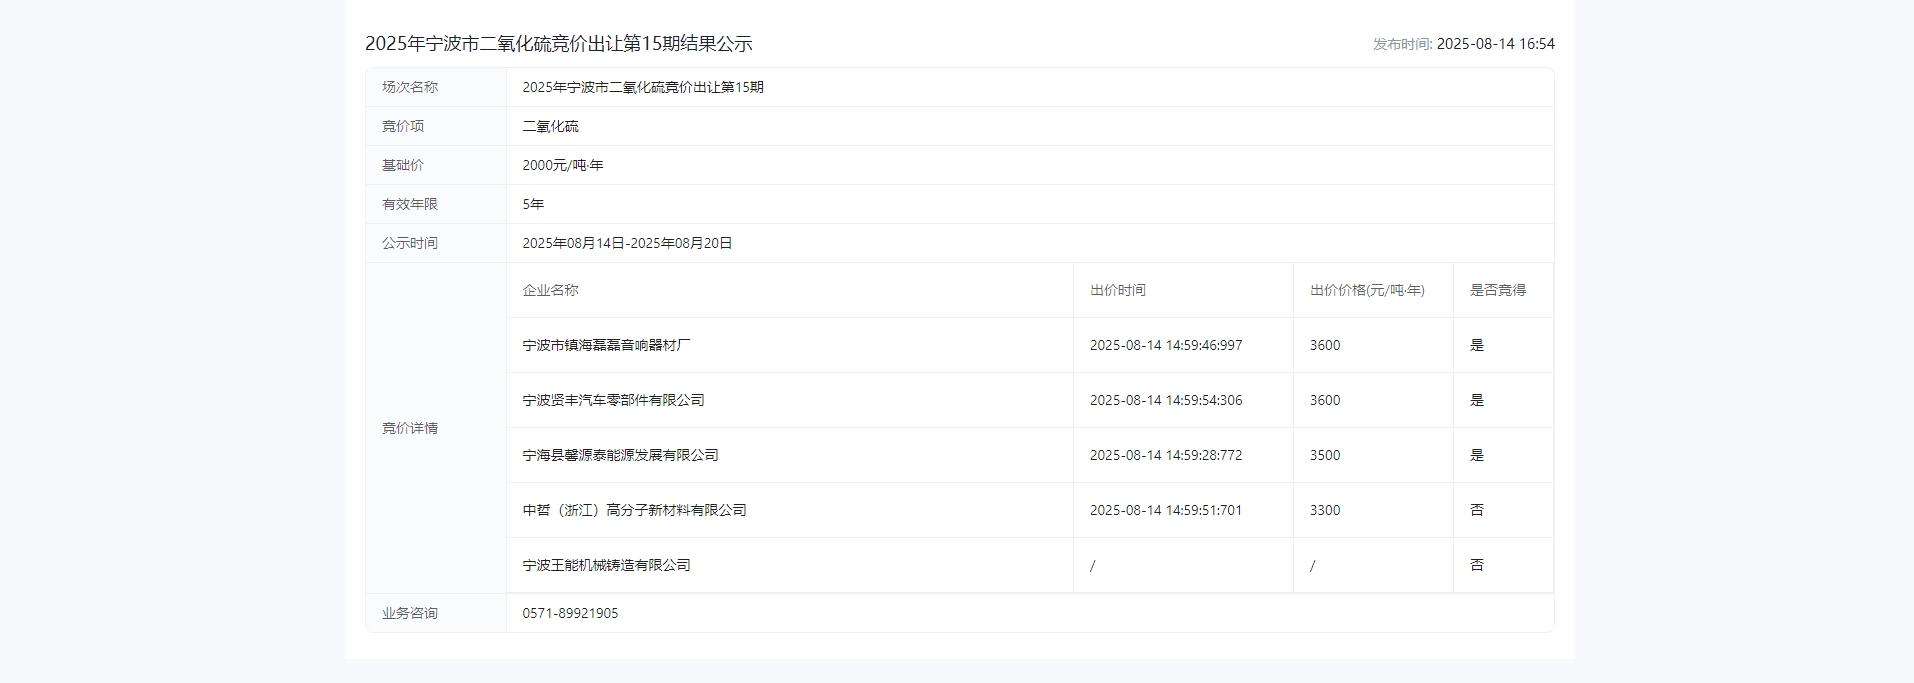Click the 3500 bid price cell
The width and height of the screenshot is (1914, 683).
coord(1325,455)
